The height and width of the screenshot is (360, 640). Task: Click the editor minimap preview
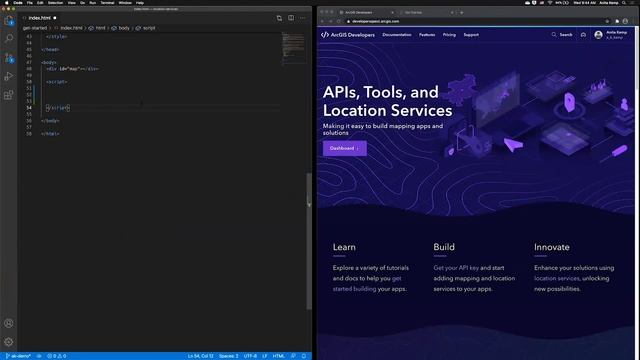[x=293, y=47]
